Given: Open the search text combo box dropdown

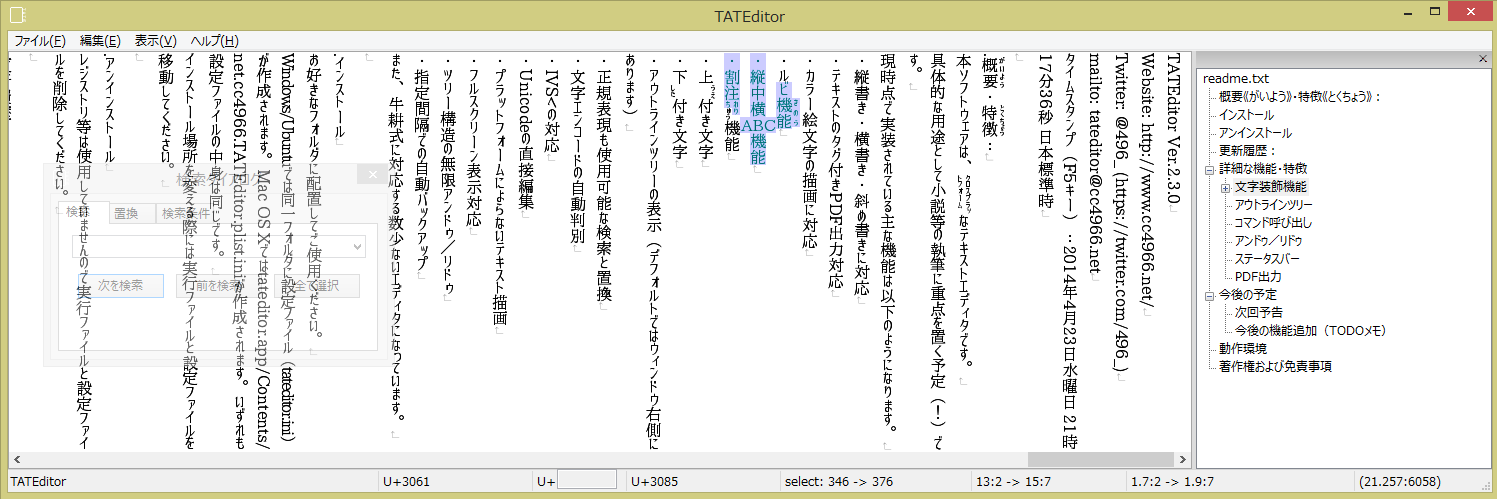Looking at the screenshot, I should point(358,246).
